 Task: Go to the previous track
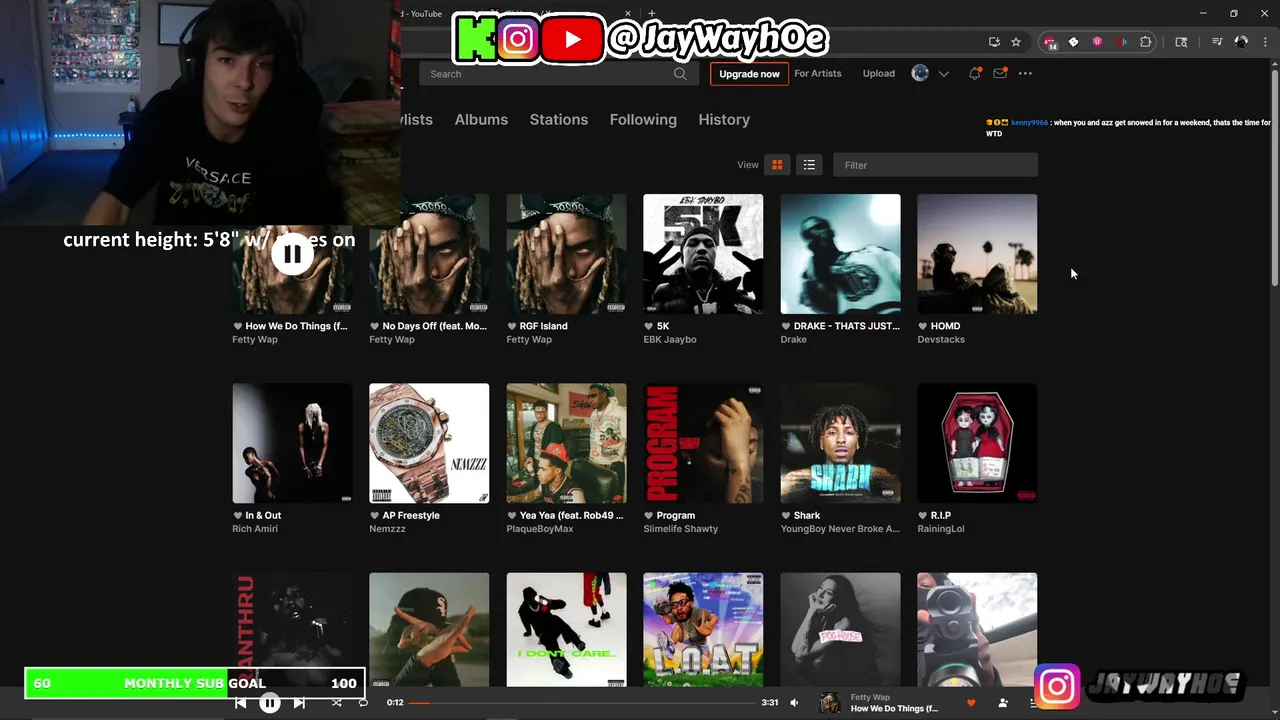click(x=241, y=703)
